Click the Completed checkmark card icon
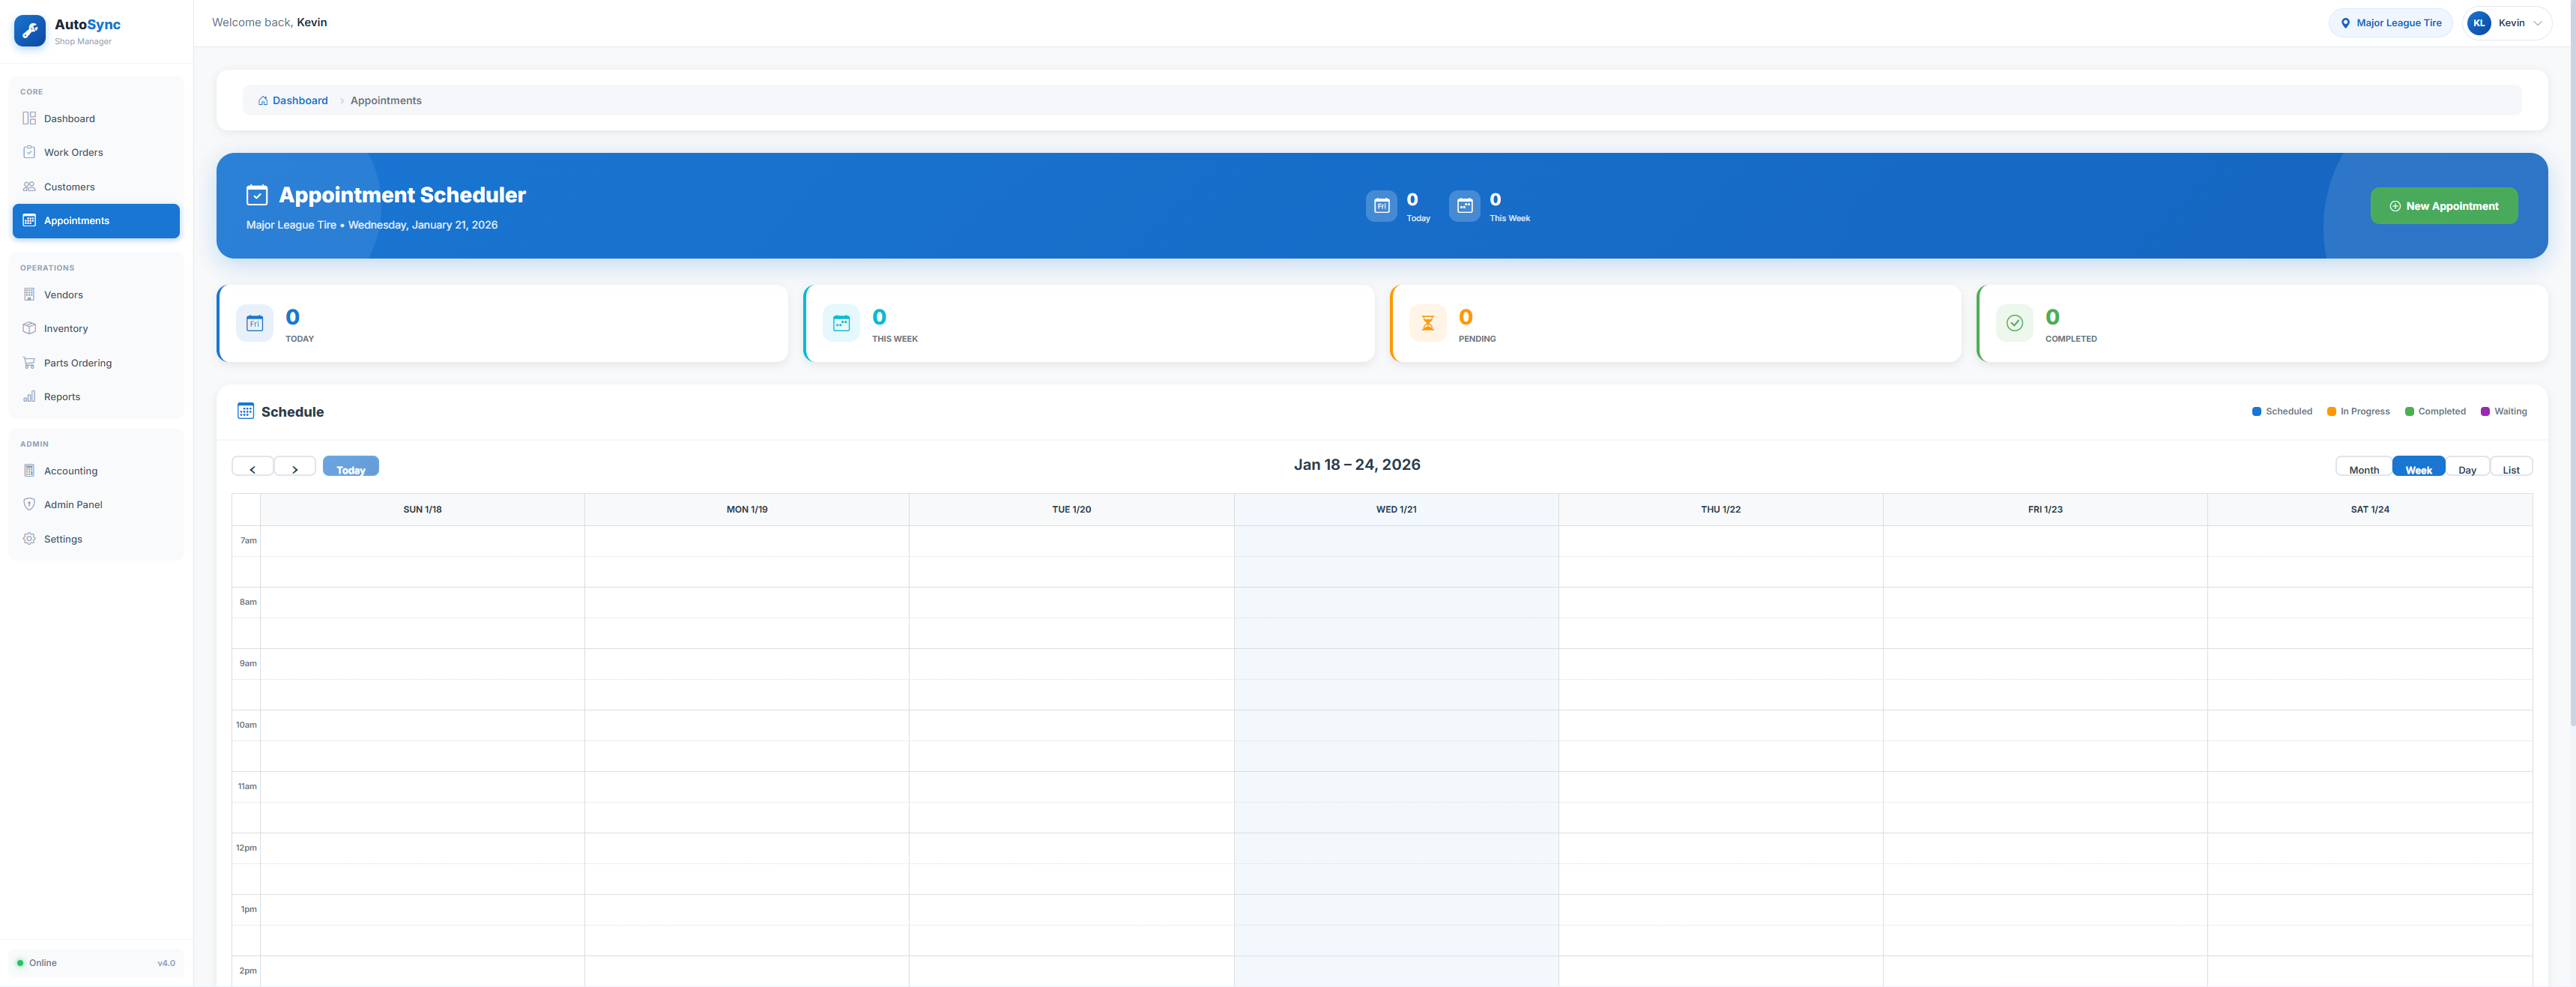Screen dimensions: 2576x987 pyautogui.click(x=2014, y=323)
